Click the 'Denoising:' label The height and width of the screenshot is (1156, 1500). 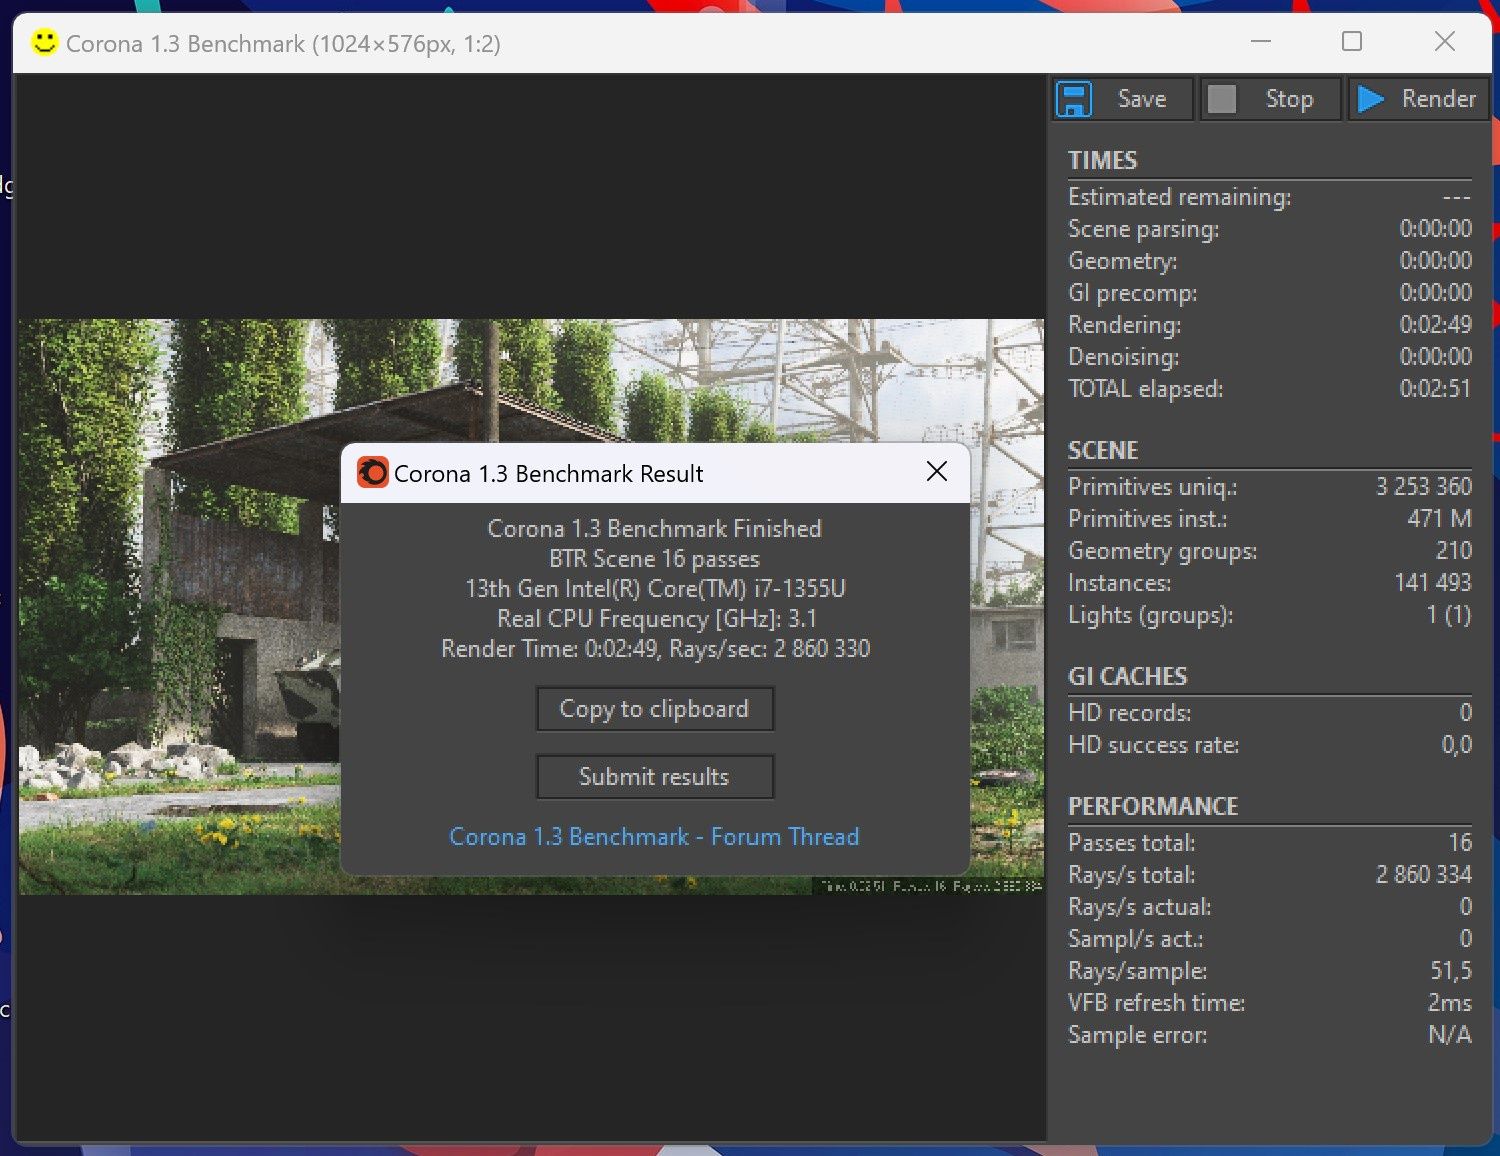[x=1124, y=357]
